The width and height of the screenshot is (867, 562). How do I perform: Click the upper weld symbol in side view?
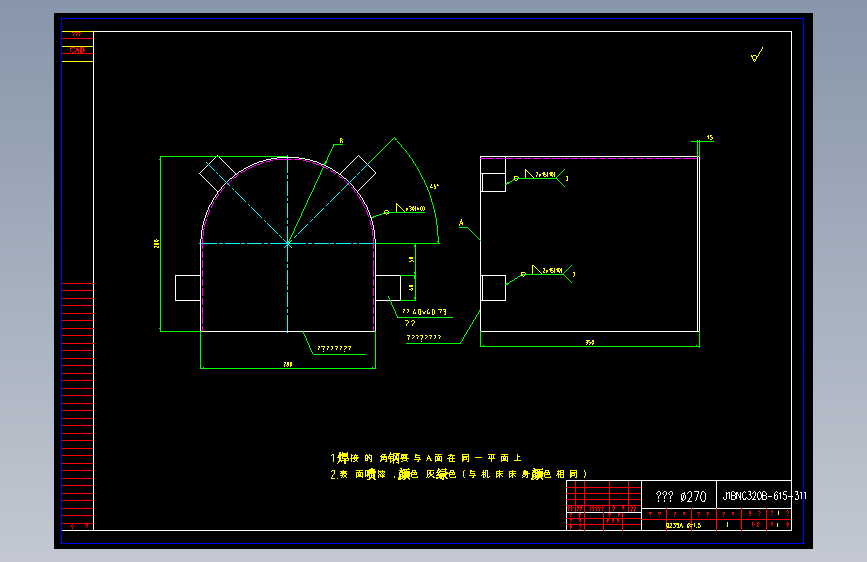[539, 176]
